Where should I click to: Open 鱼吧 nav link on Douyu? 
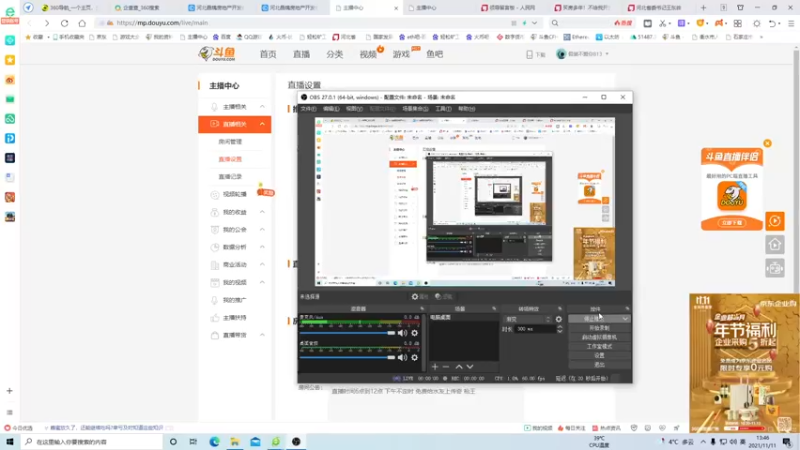[x=435, y=54]
